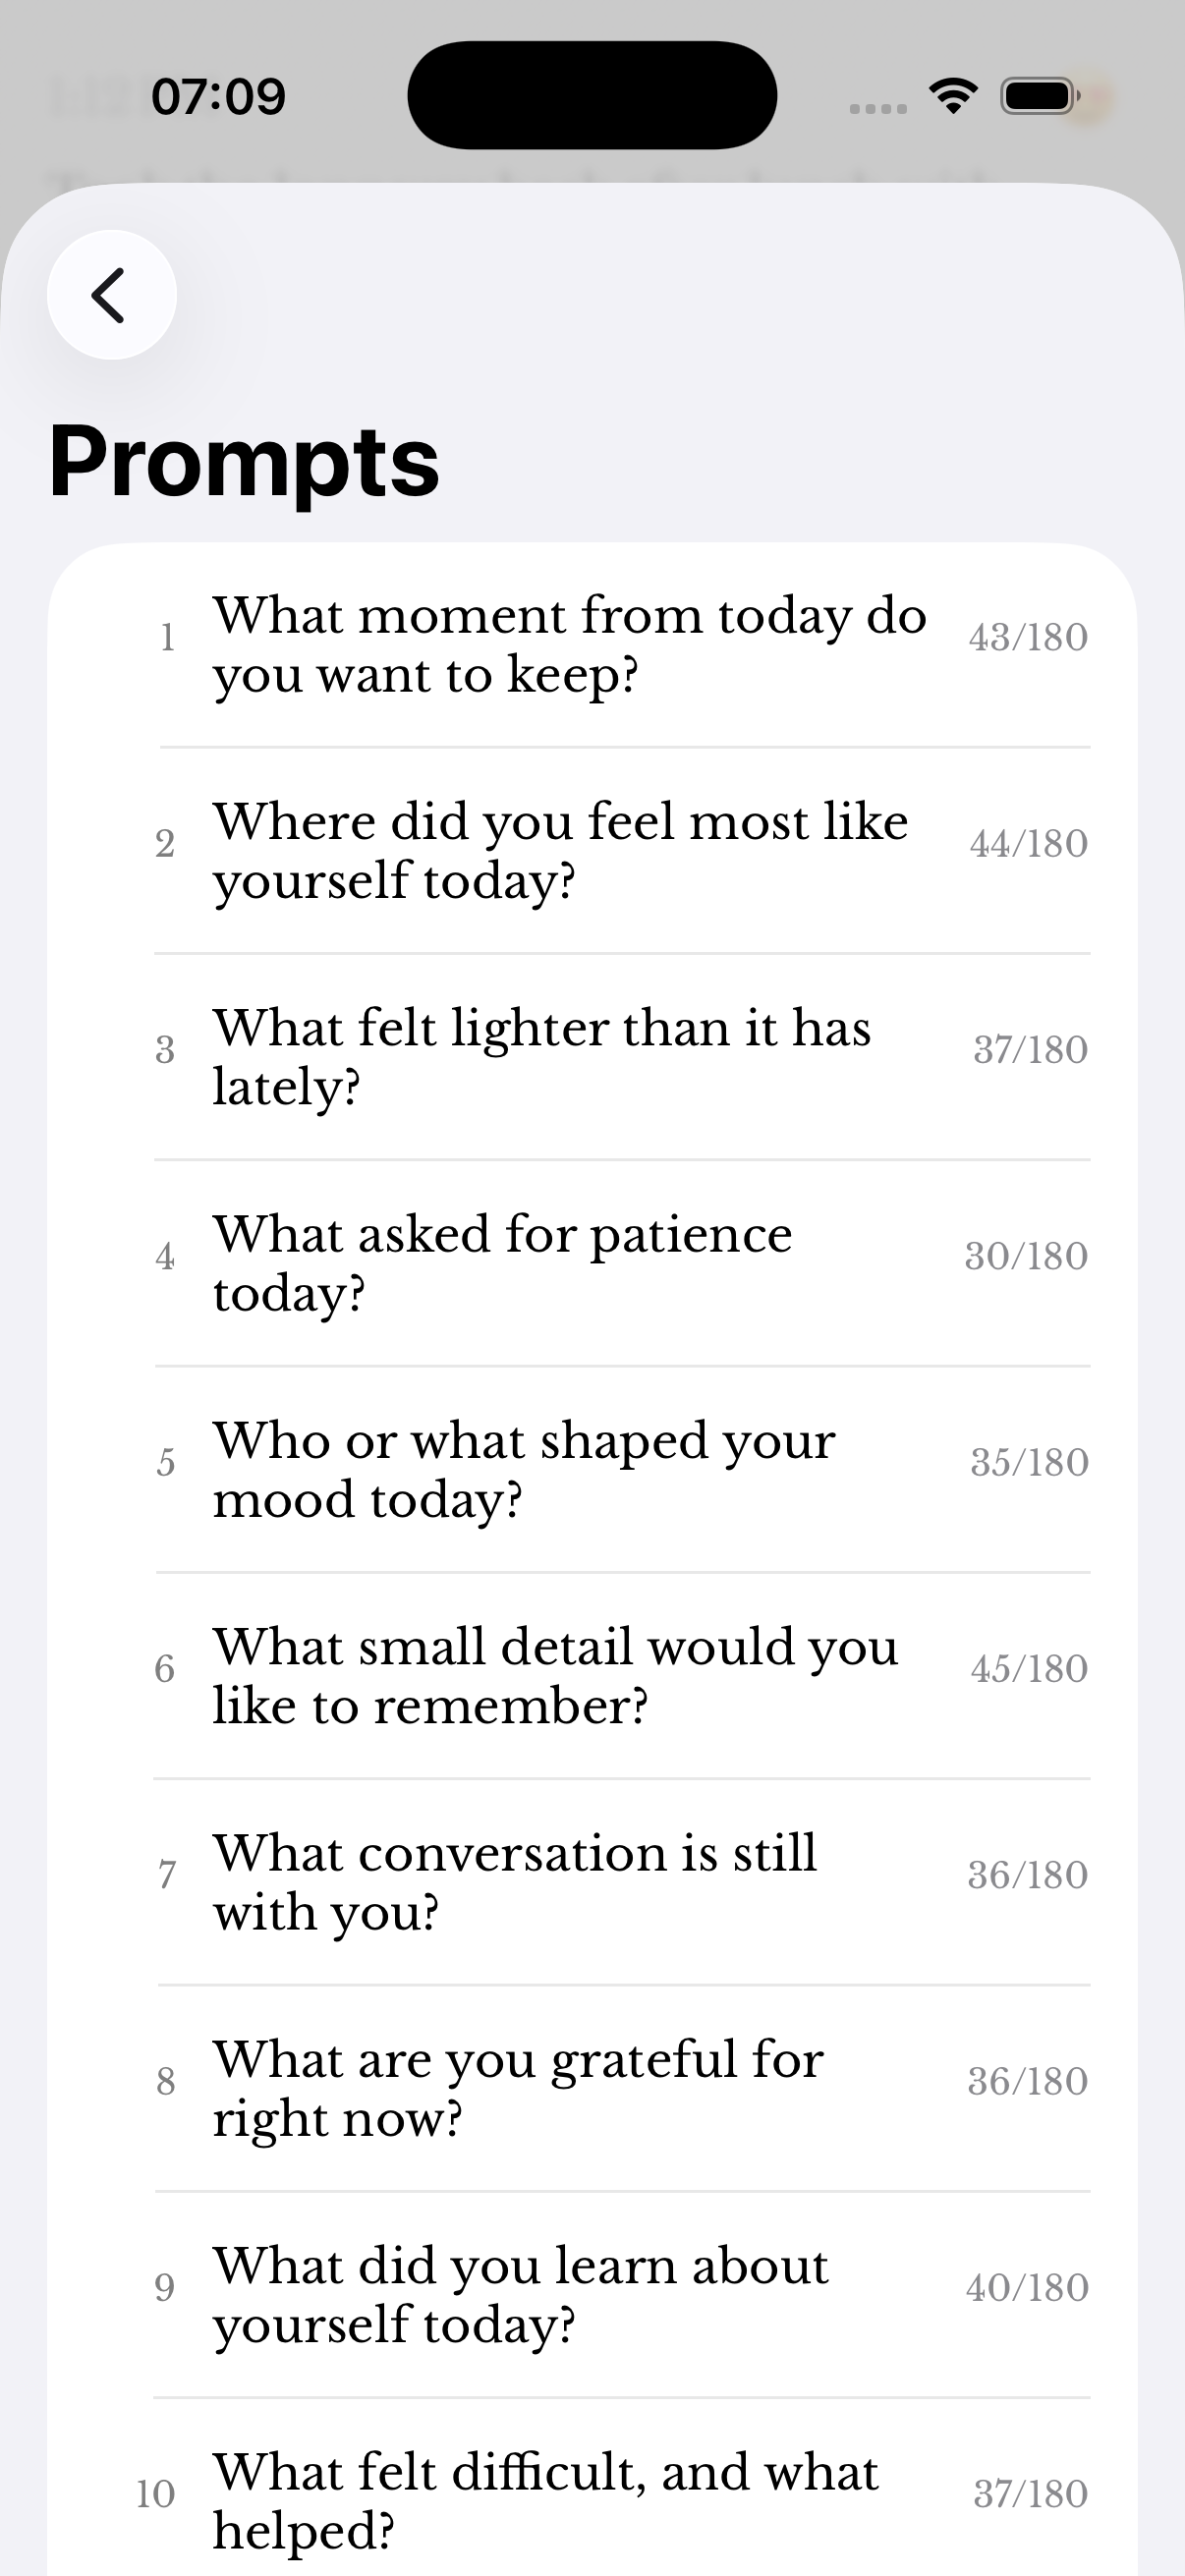Select 'Where did you feel most like yourself today?'
The image size is (1185, 2576).
592,851
